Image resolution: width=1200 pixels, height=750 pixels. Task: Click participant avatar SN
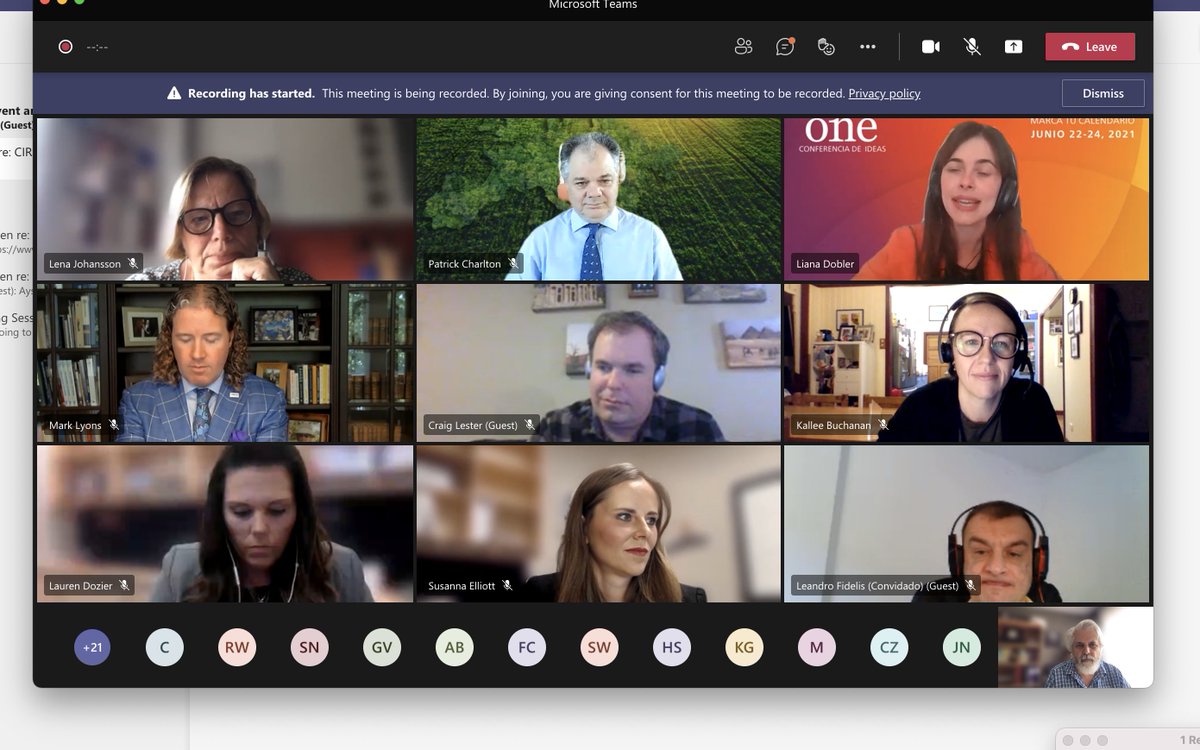(309, 647)
